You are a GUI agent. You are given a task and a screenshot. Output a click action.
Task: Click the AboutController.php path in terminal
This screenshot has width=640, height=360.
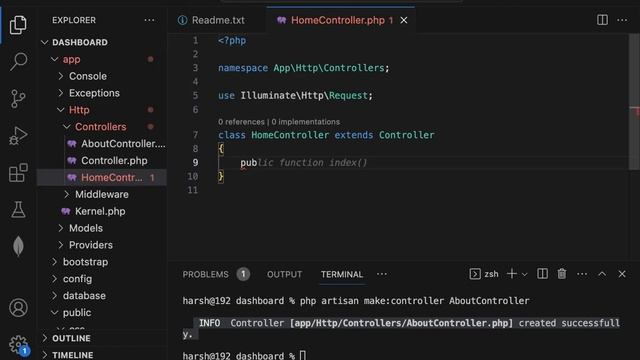401,323
